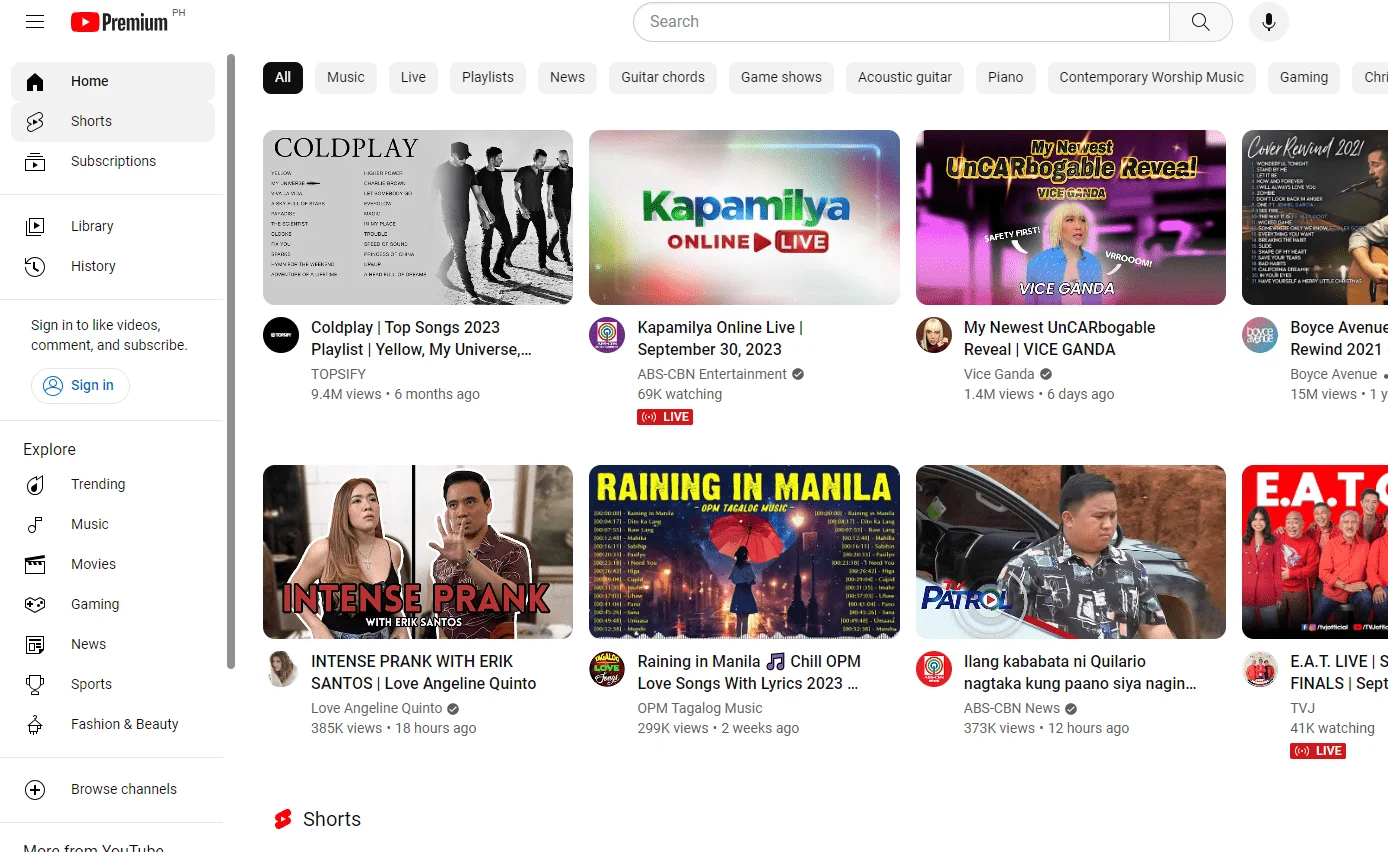The height and width of the screenshot is (852, 1388).
Task: Play the Raining in Manila thumbnail
Action: coord(744,552)
